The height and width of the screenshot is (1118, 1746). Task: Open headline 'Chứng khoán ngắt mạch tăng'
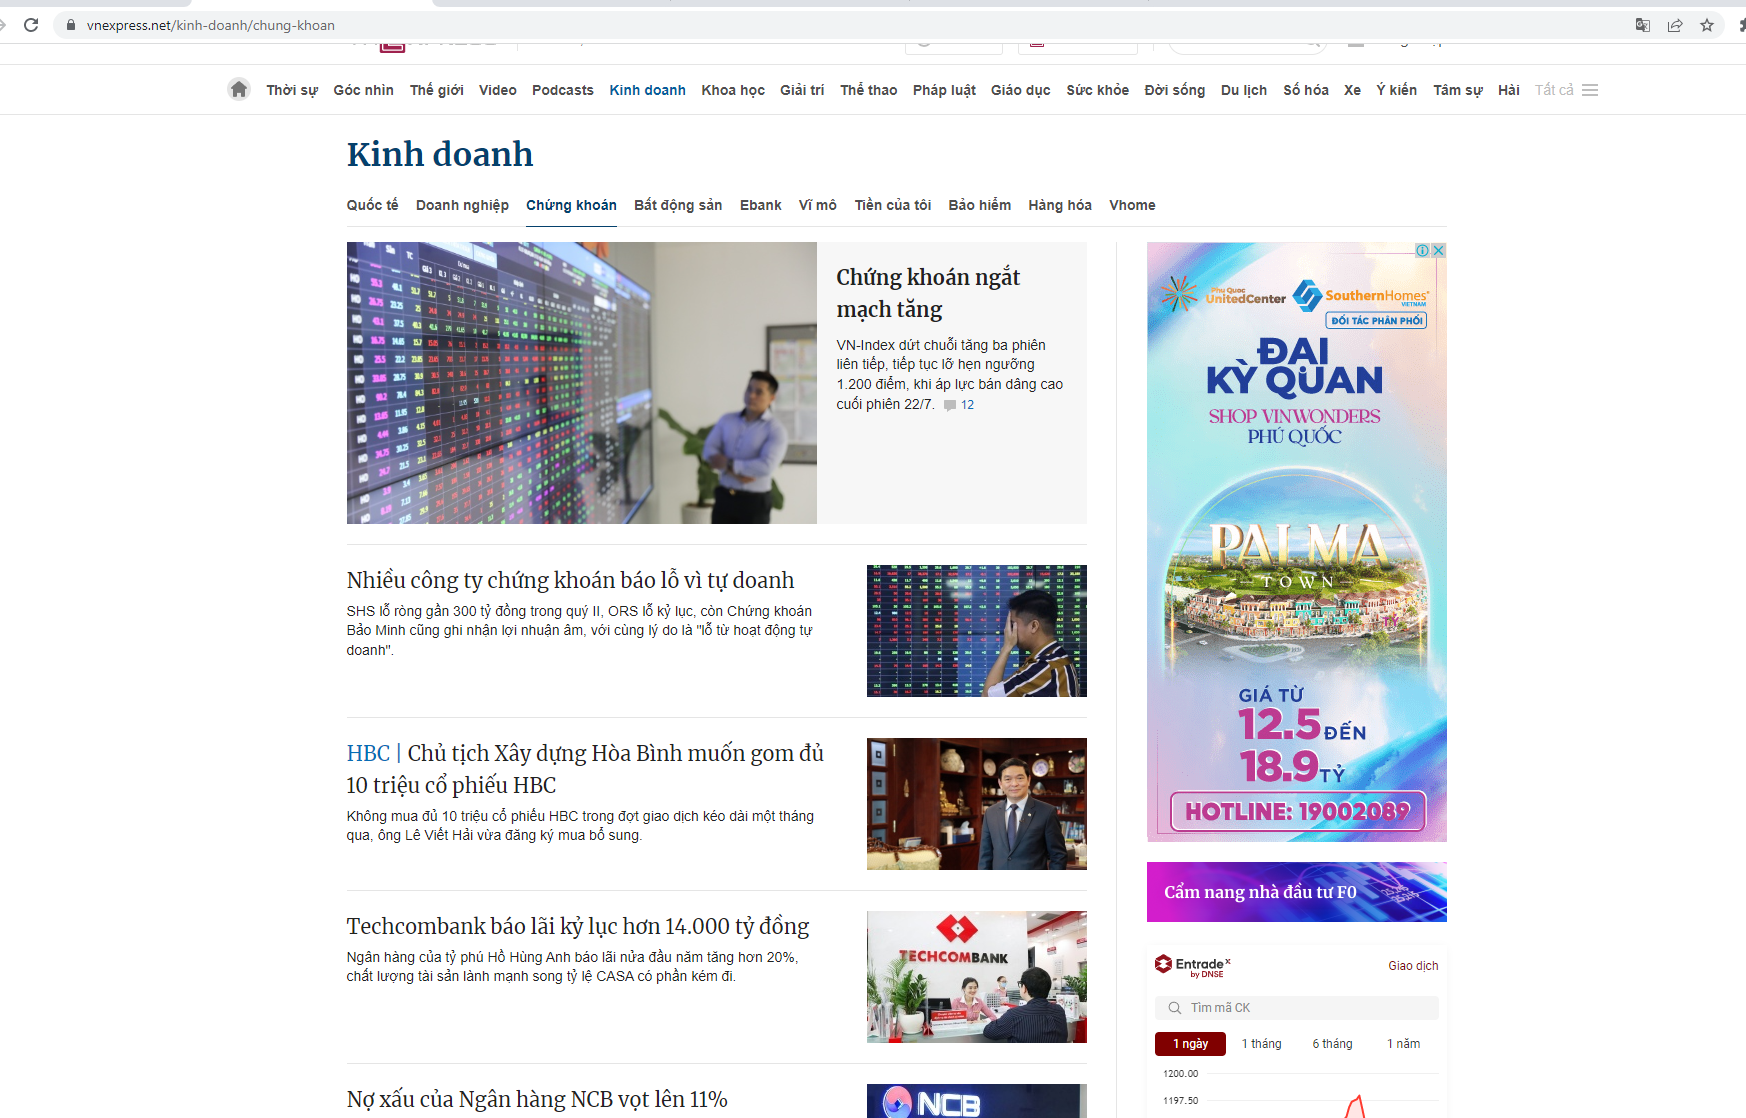(928, 292)
